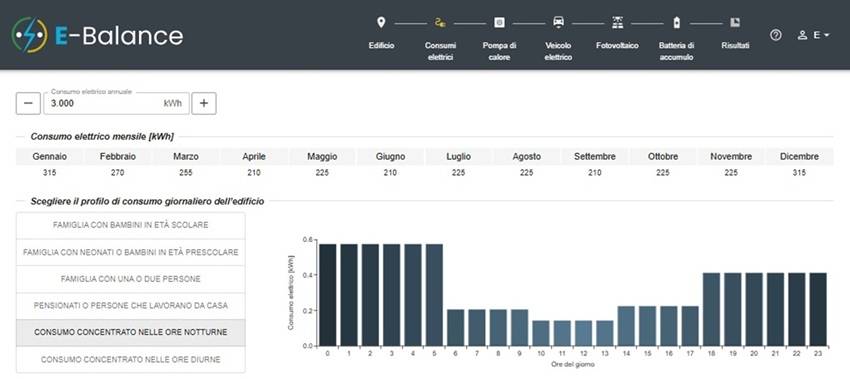Viewport: 850px width, 379px height.
Task: Click the Agosto month header
Action: pos(526,157)
